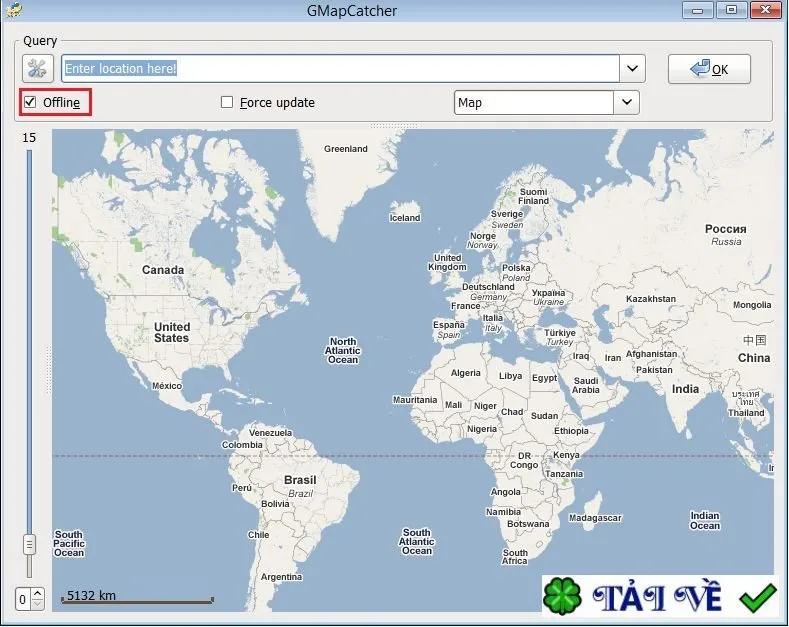Click the green checkmark icon

click(x=757, y=598)
